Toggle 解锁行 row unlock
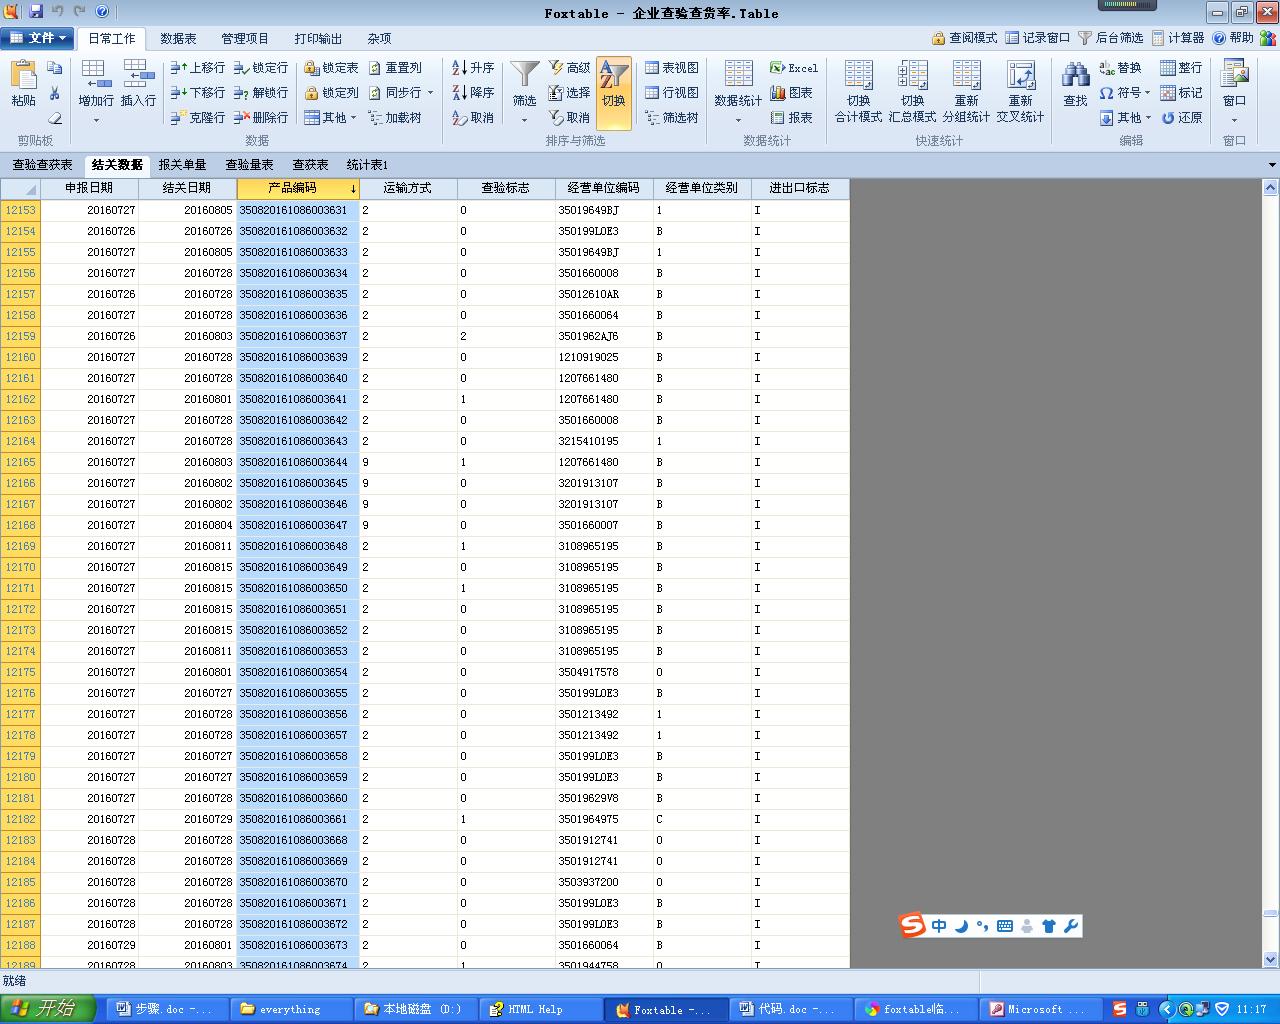This screenshot has width=1280, height=1024. point(261,93)
